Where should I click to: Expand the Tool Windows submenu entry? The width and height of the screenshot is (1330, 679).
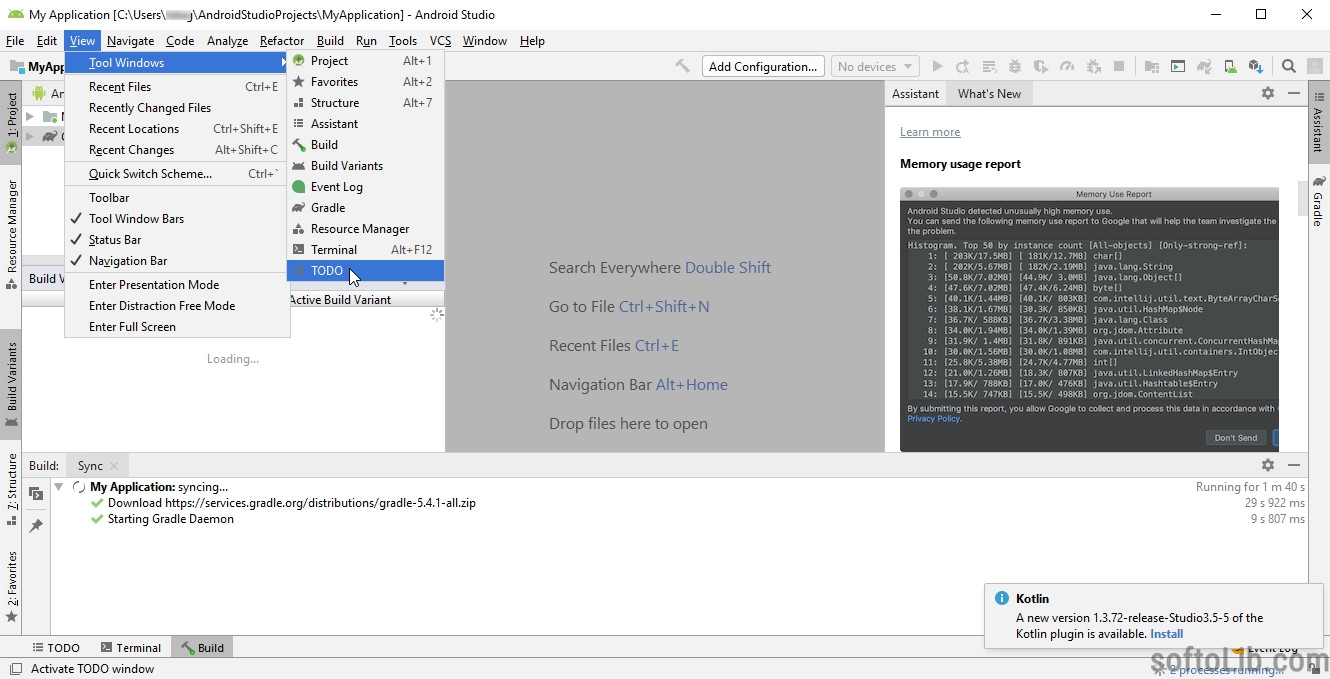pyautogui.click(x=177, y=62)
